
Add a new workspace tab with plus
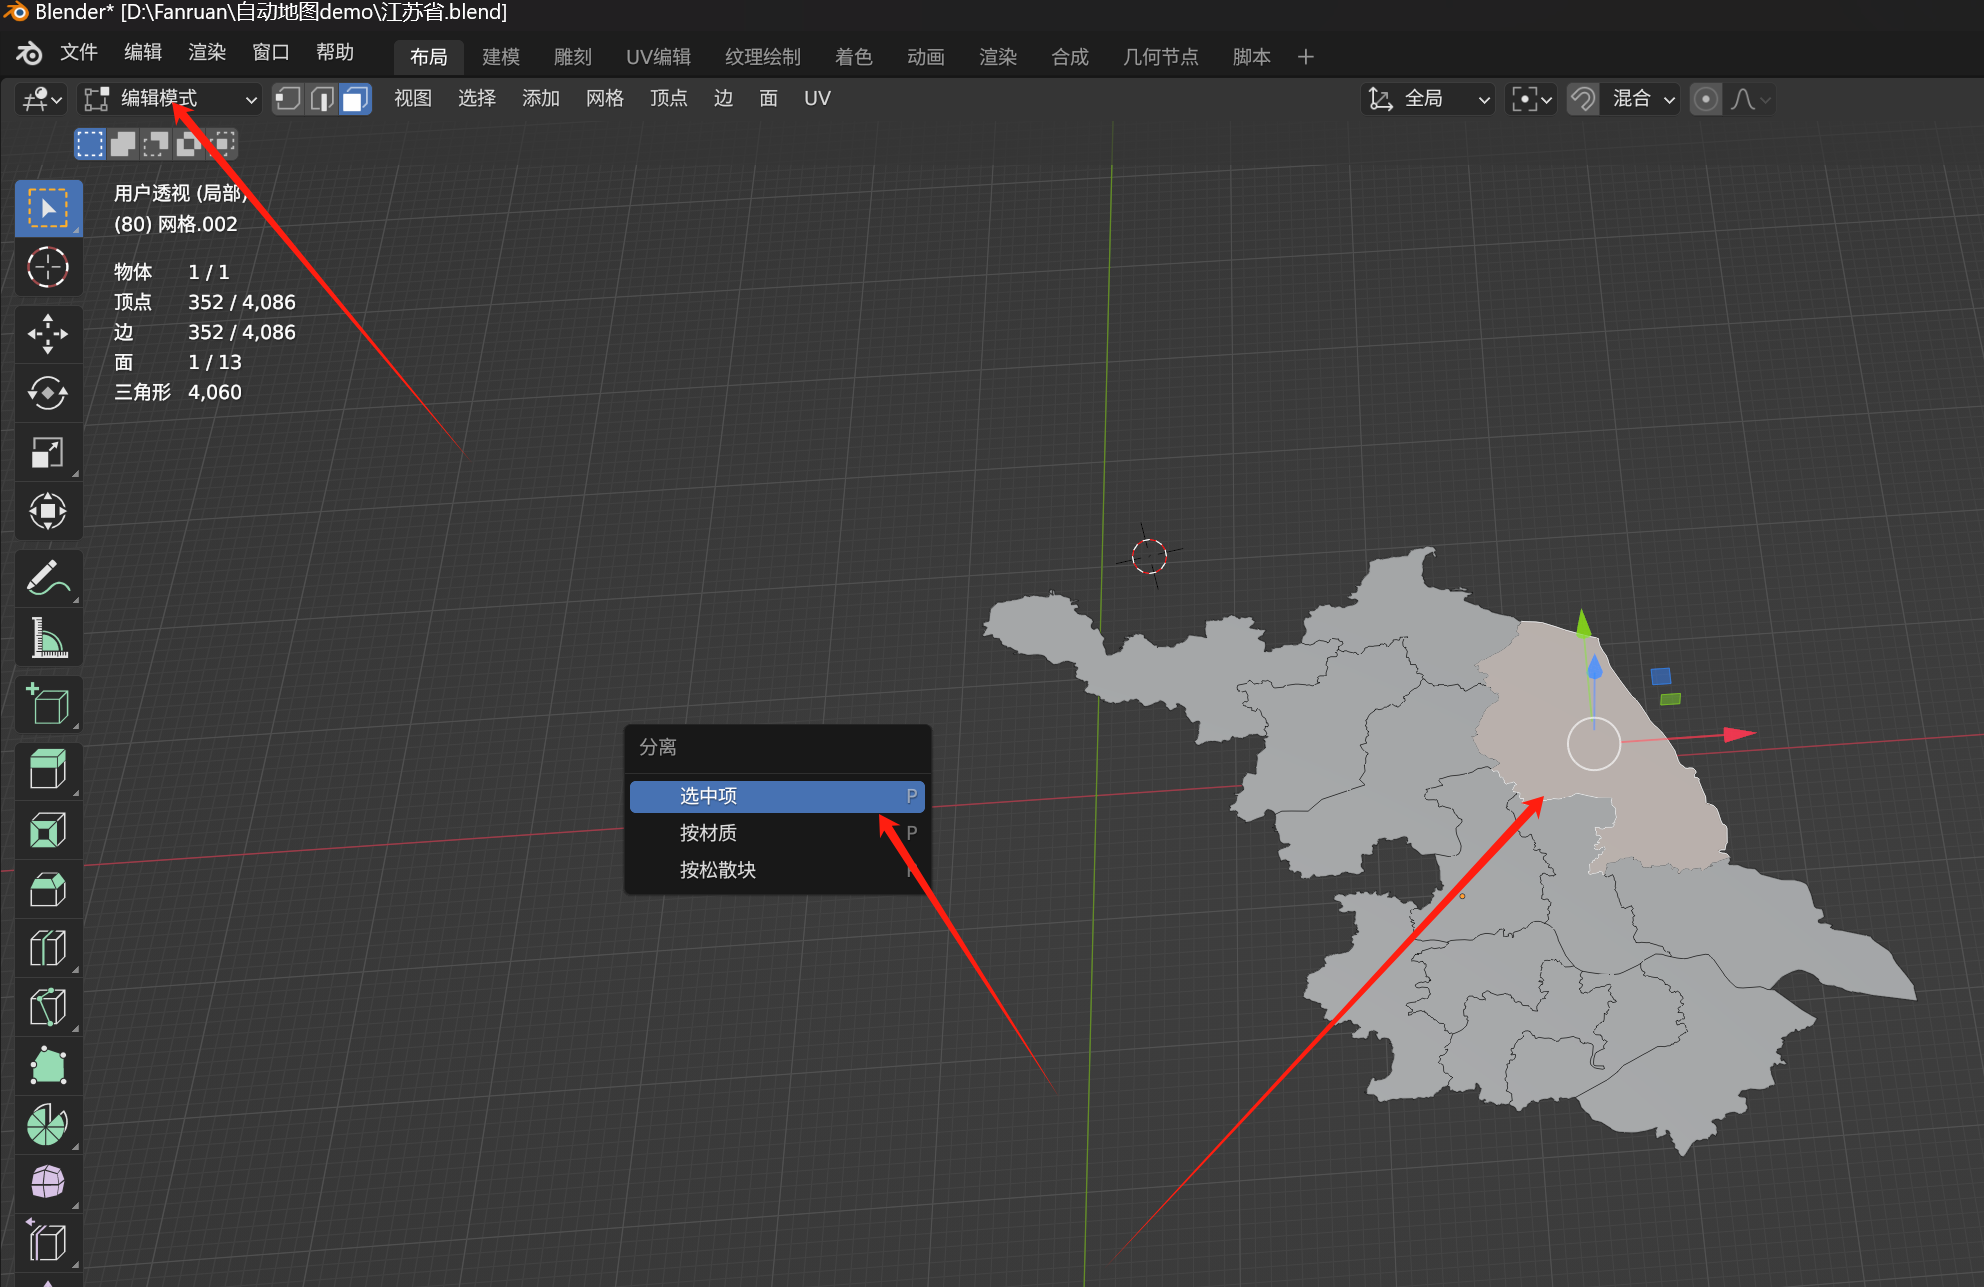1305,57
